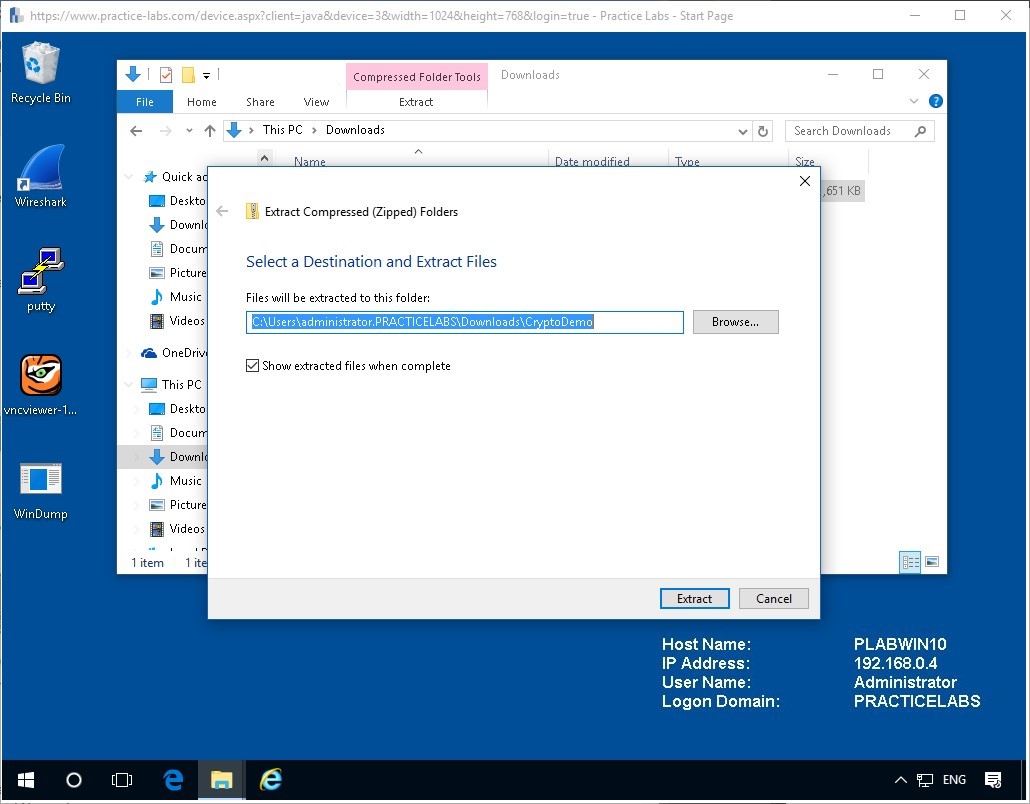Select details view in the status bar

pos(910,562)
